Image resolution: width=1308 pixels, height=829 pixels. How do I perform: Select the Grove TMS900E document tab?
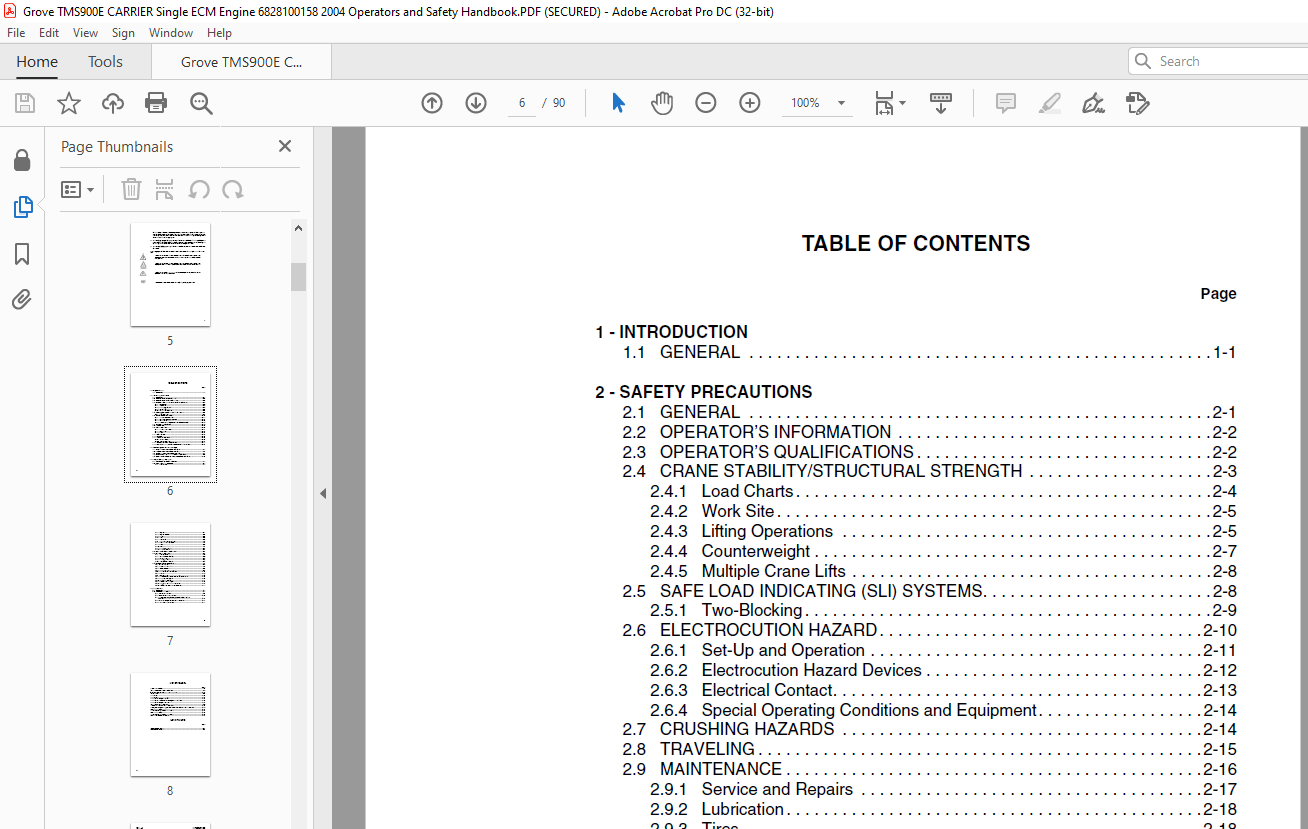pos(241,62)
